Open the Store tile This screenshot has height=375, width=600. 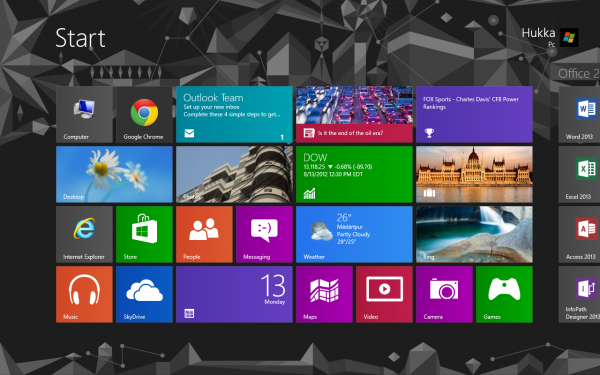coord(144,234)
